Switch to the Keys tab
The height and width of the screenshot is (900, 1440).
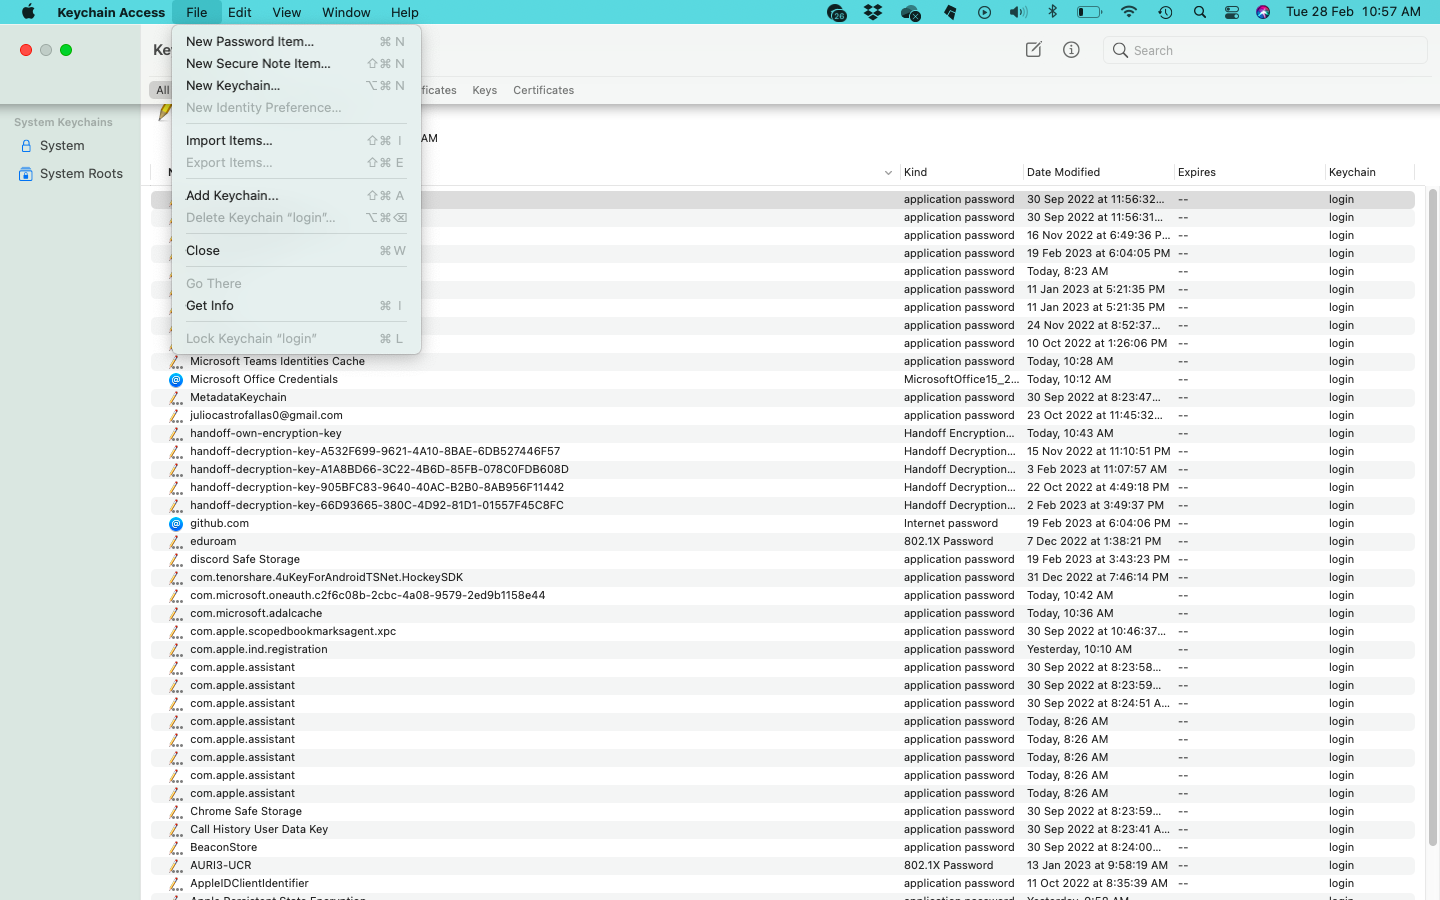click(484, 90)
